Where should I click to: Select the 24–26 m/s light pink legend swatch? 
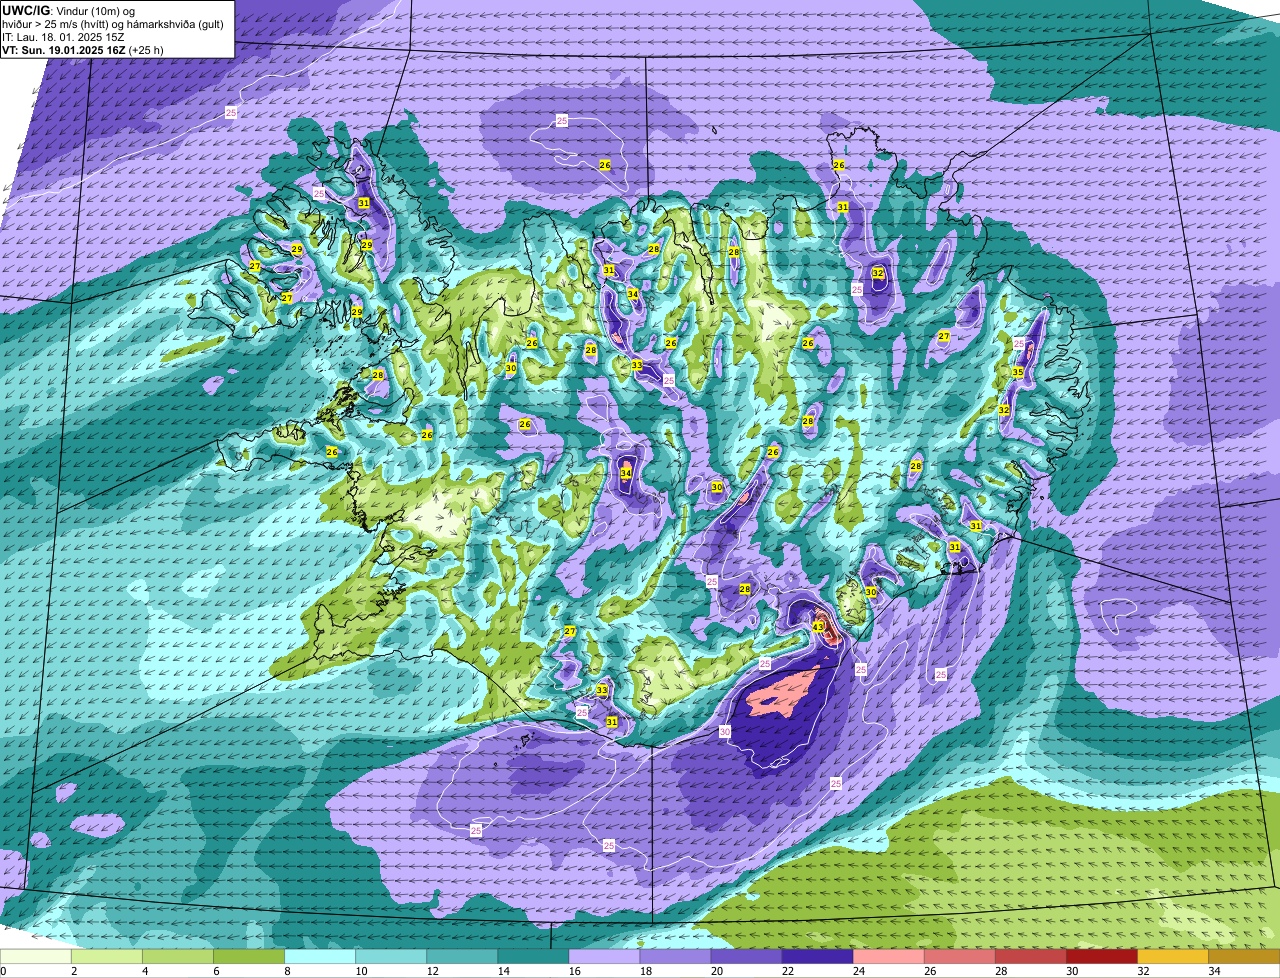(888, 957)
